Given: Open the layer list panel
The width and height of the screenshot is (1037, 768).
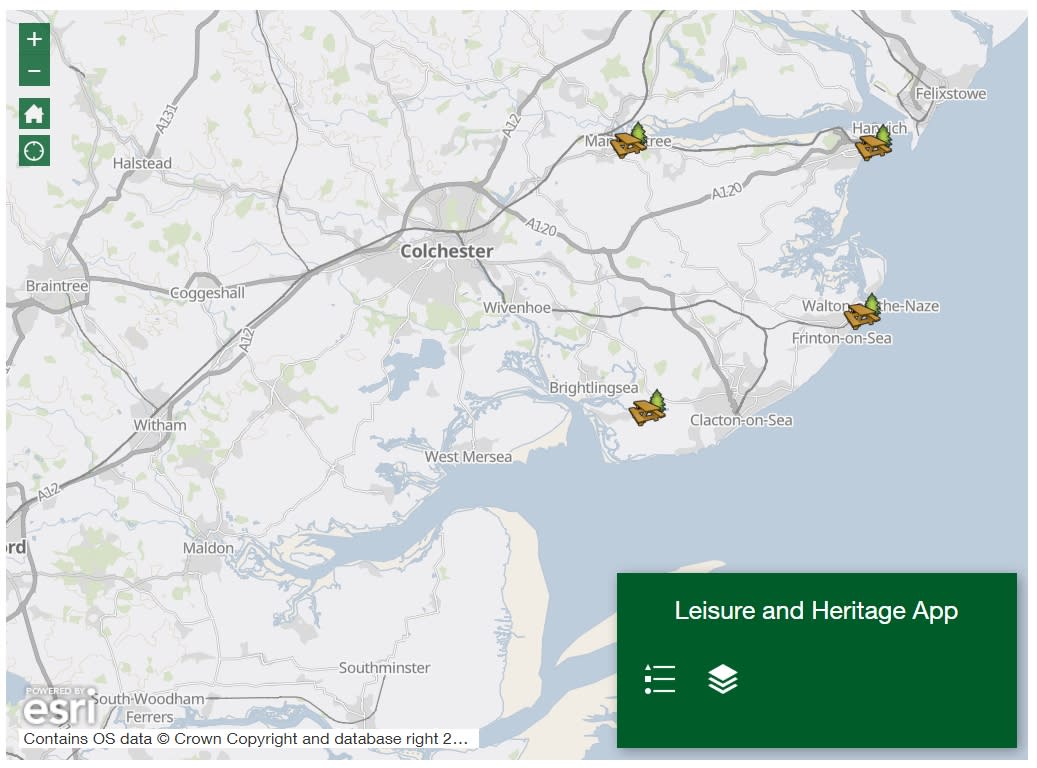Looking at the screenshot, I should pos(722,679).
